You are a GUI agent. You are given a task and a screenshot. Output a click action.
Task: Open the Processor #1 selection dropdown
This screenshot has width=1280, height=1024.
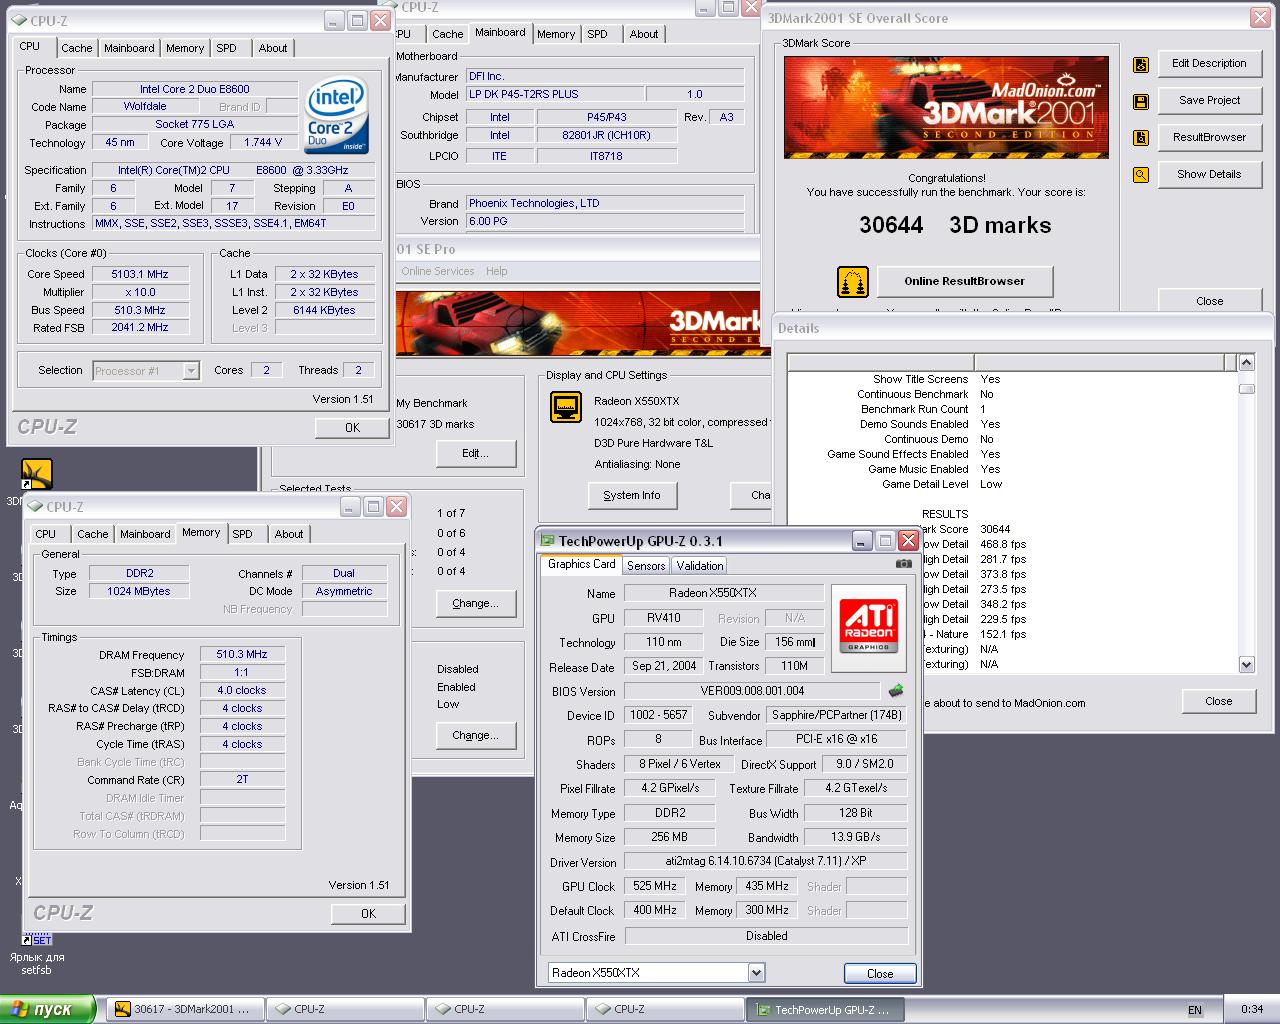click(x=191, y=371)
